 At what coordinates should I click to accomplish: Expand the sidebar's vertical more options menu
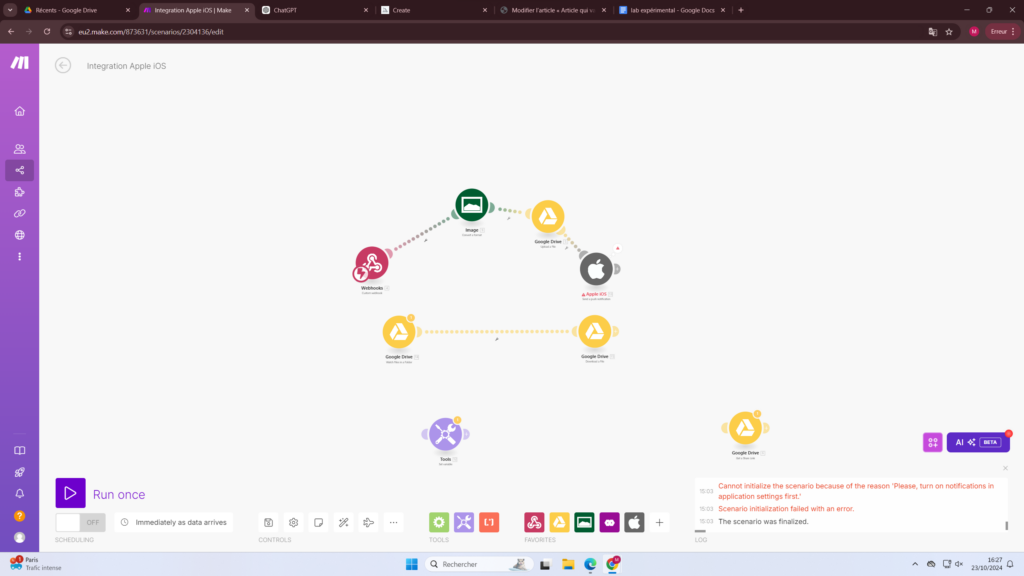(19, 257)
